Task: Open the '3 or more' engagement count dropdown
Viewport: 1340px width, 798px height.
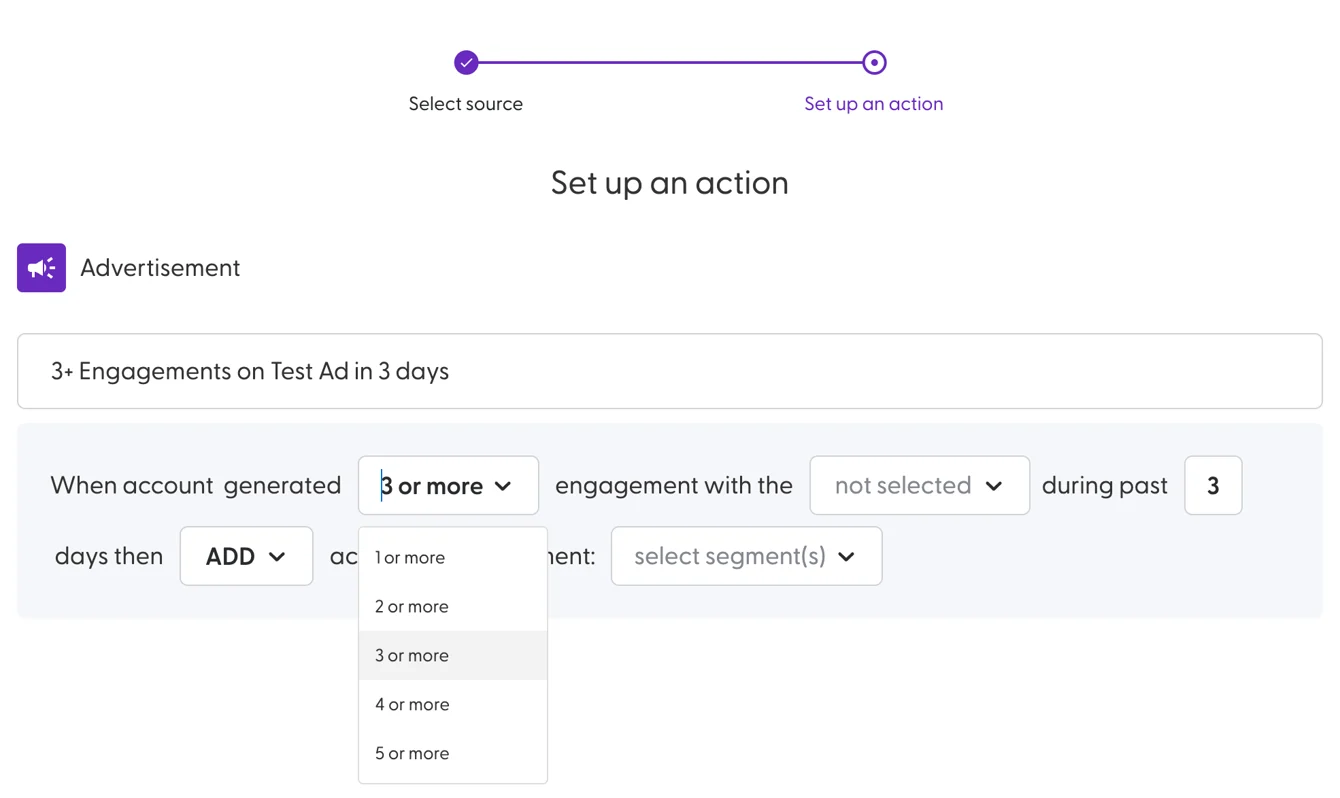Action: [x=448, y=485]
